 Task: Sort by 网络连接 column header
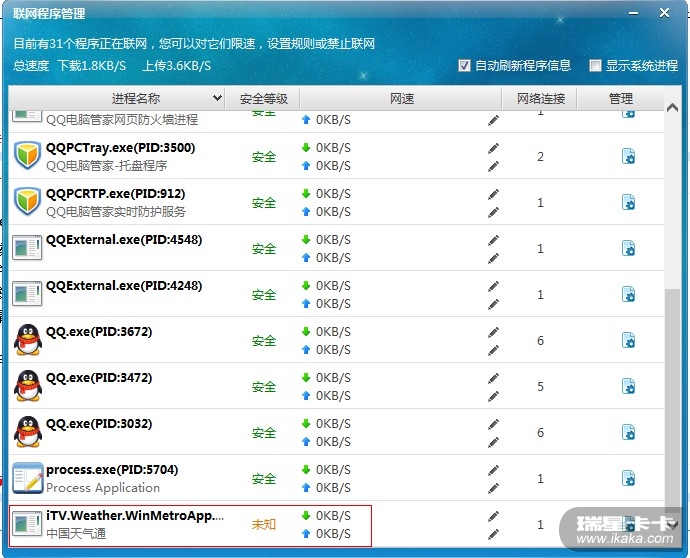[x=540, y=99]
